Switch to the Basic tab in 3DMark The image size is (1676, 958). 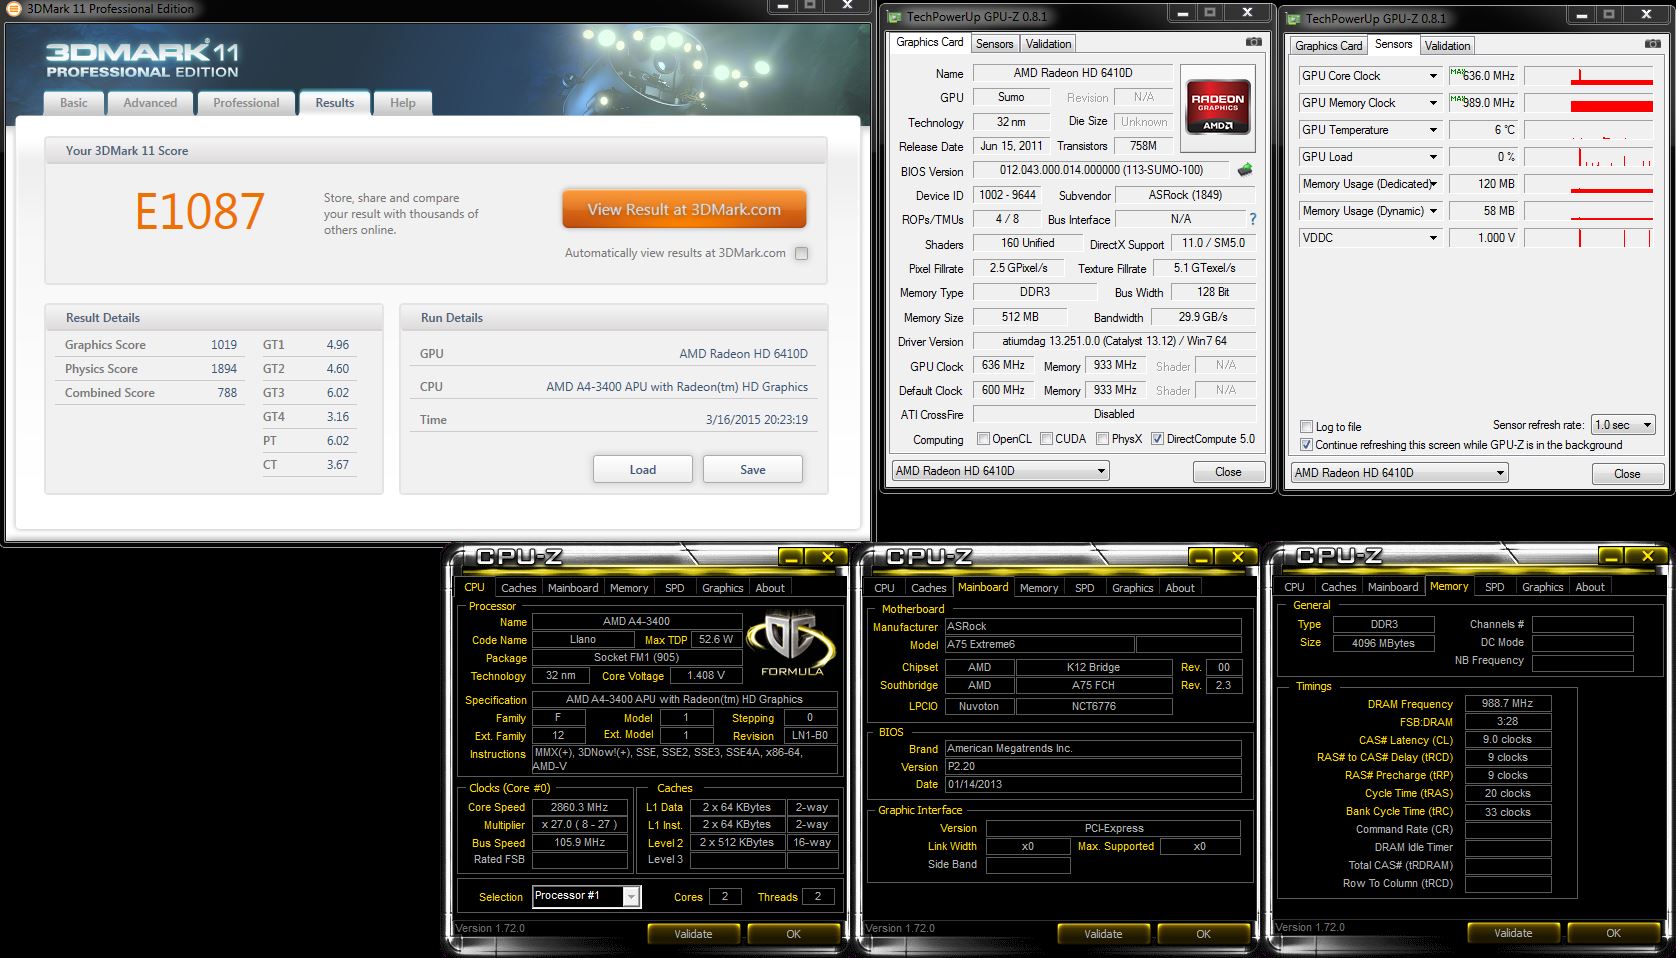coord(74,103)
